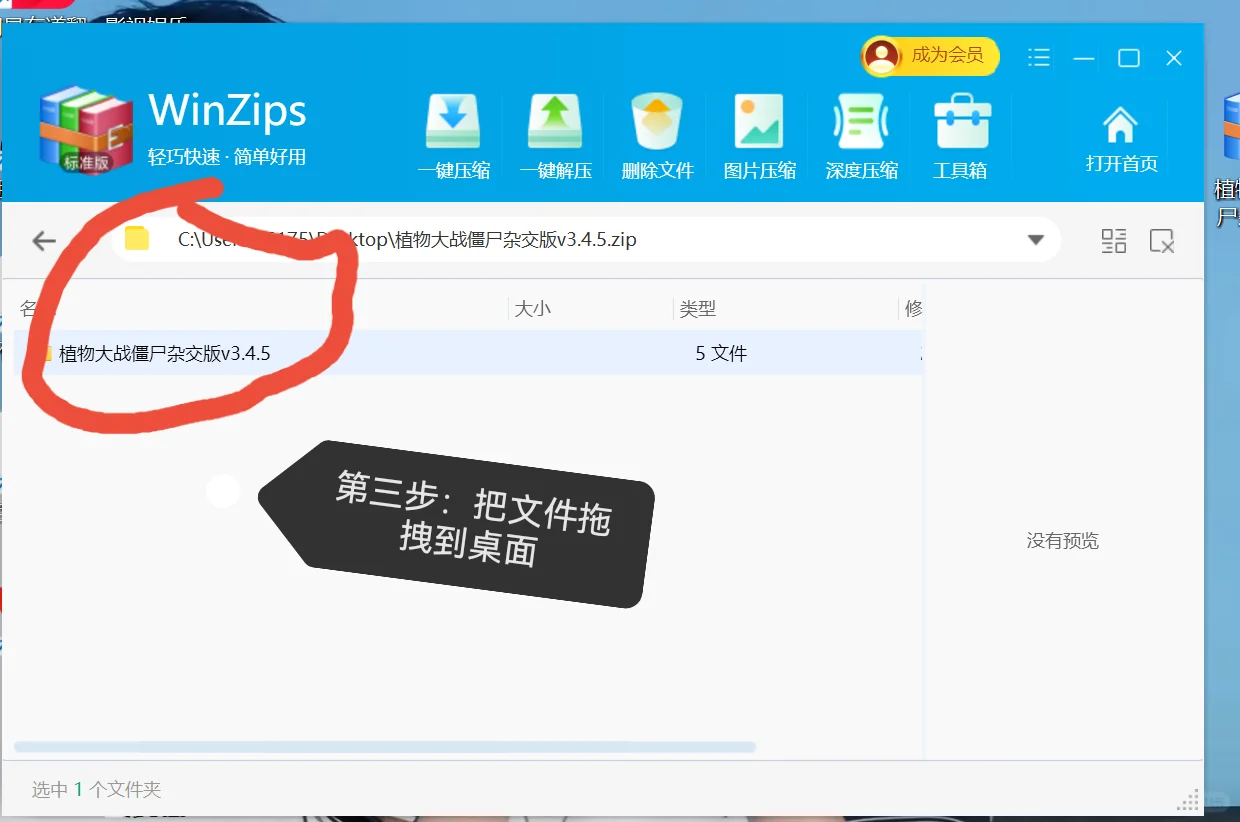This screenshot has height=822, width=1240.
Task: Sort files by the 类型 column header
Action: 699,308
